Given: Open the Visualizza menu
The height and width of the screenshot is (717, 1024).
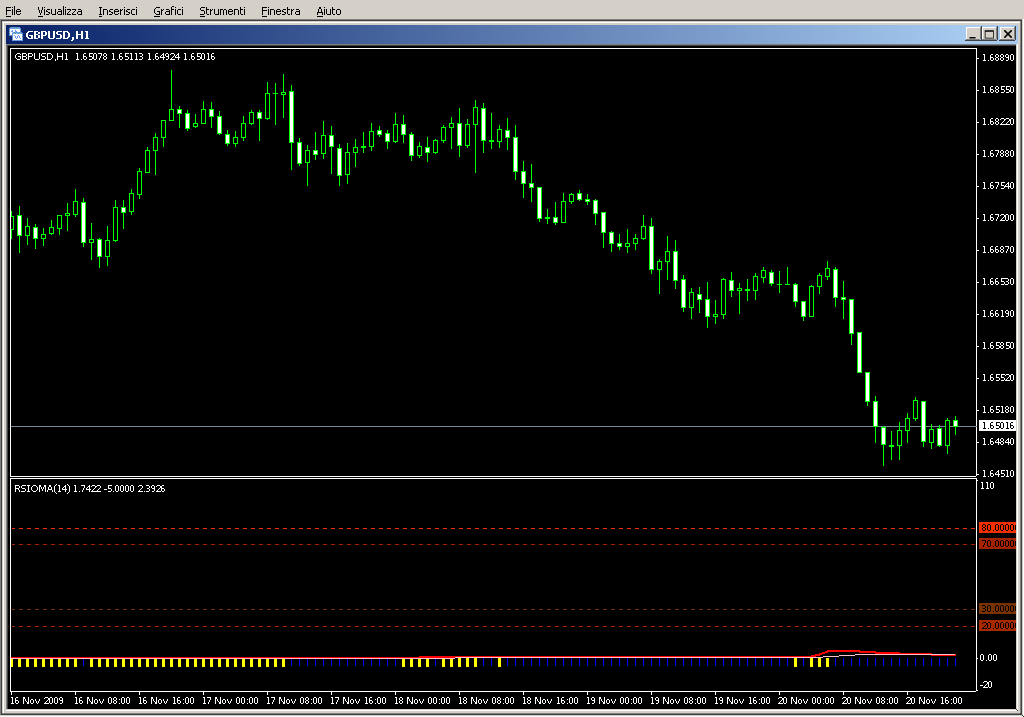Looking at the screenshot, I should (x=59, y=11).
